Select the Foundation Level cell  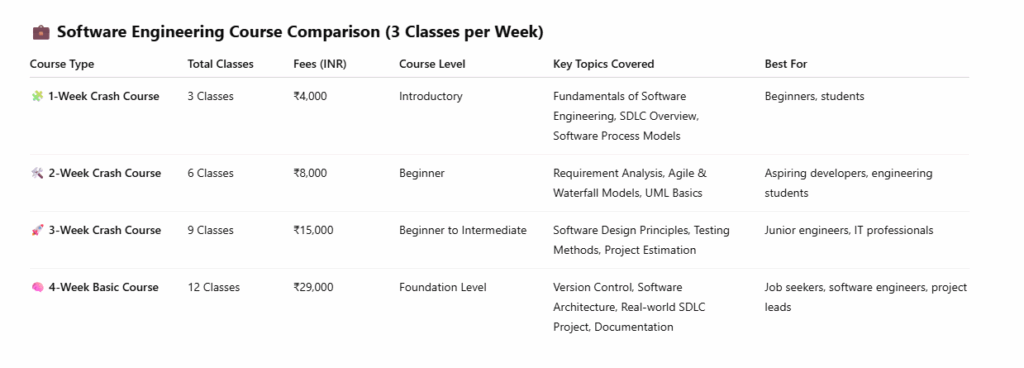pyautogui.click(x=443, y=287)
